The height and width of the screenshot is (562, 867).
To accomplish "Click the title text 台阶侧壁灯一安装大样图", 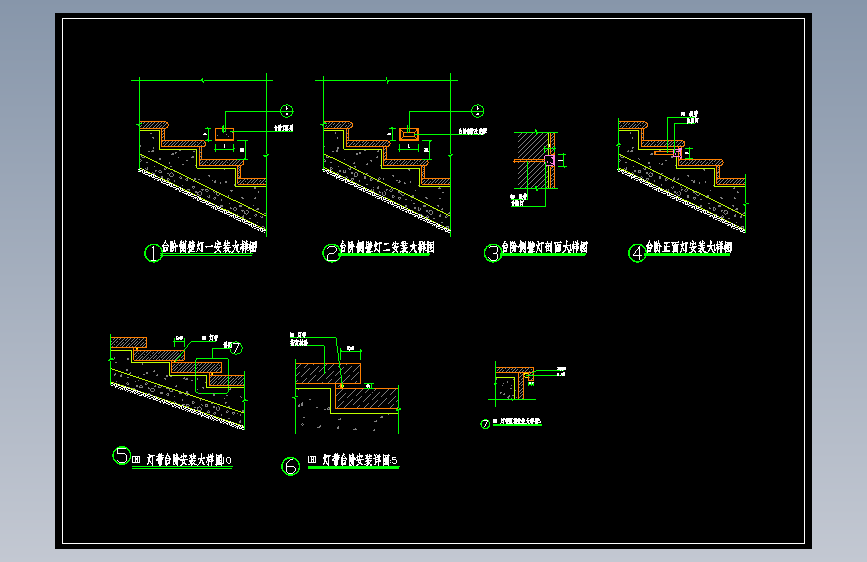I will coord(210,247).
